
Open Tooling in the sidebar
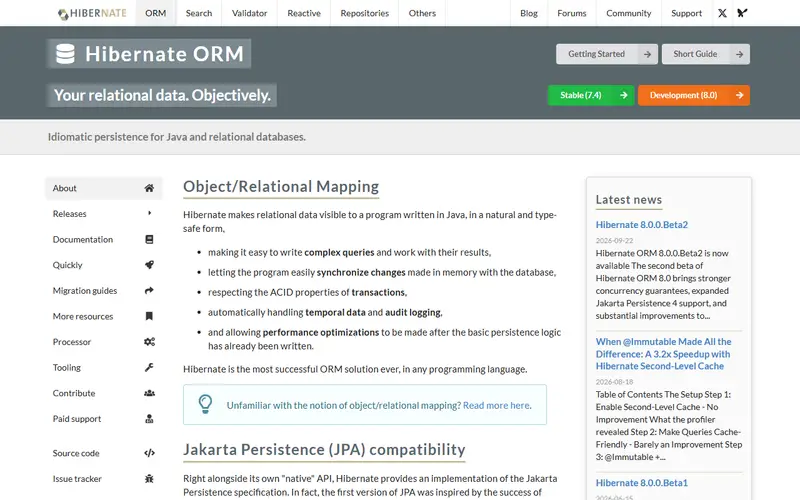pyautogui.click(x=104, y=367)
